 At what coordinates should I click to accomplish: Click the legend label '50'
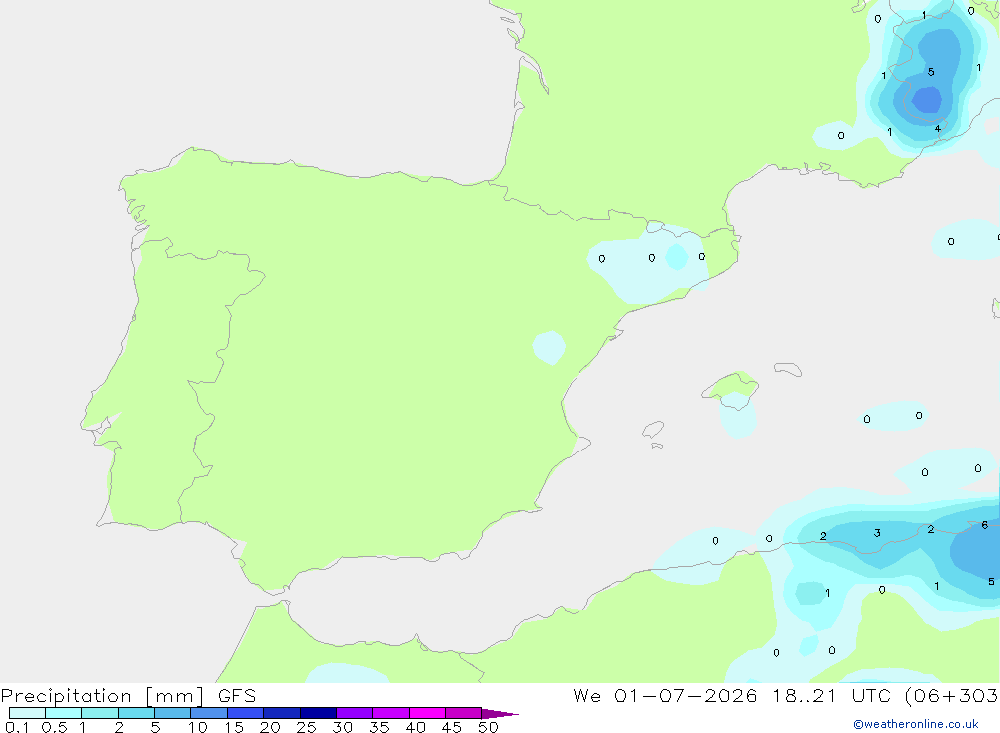(x=488, y=727)
